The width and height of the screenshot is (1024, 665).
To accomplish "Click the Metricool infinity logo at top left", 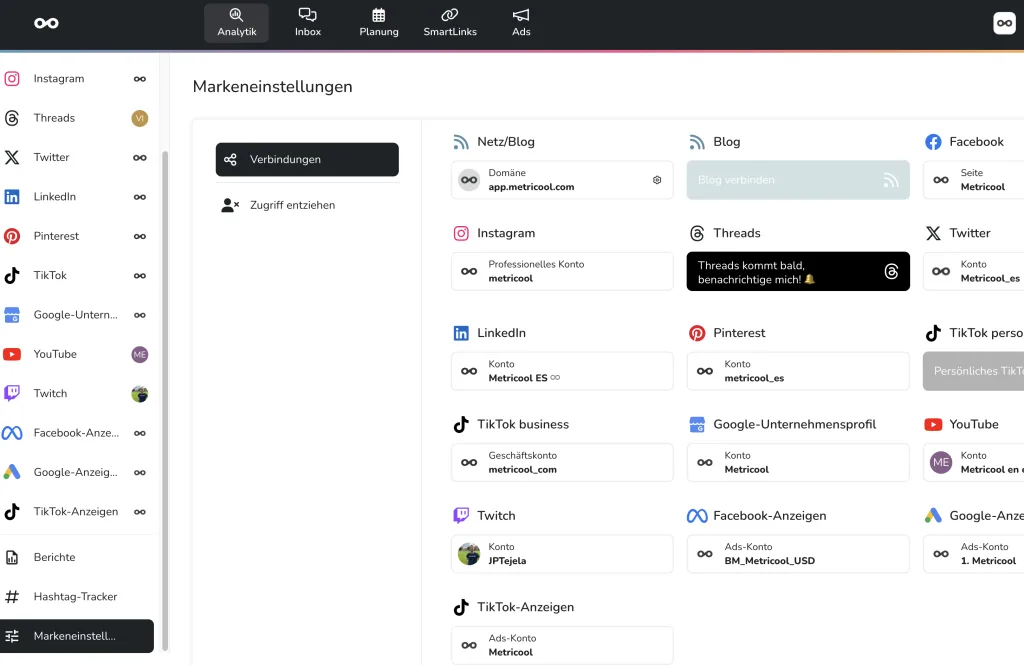I will point(46,23).
